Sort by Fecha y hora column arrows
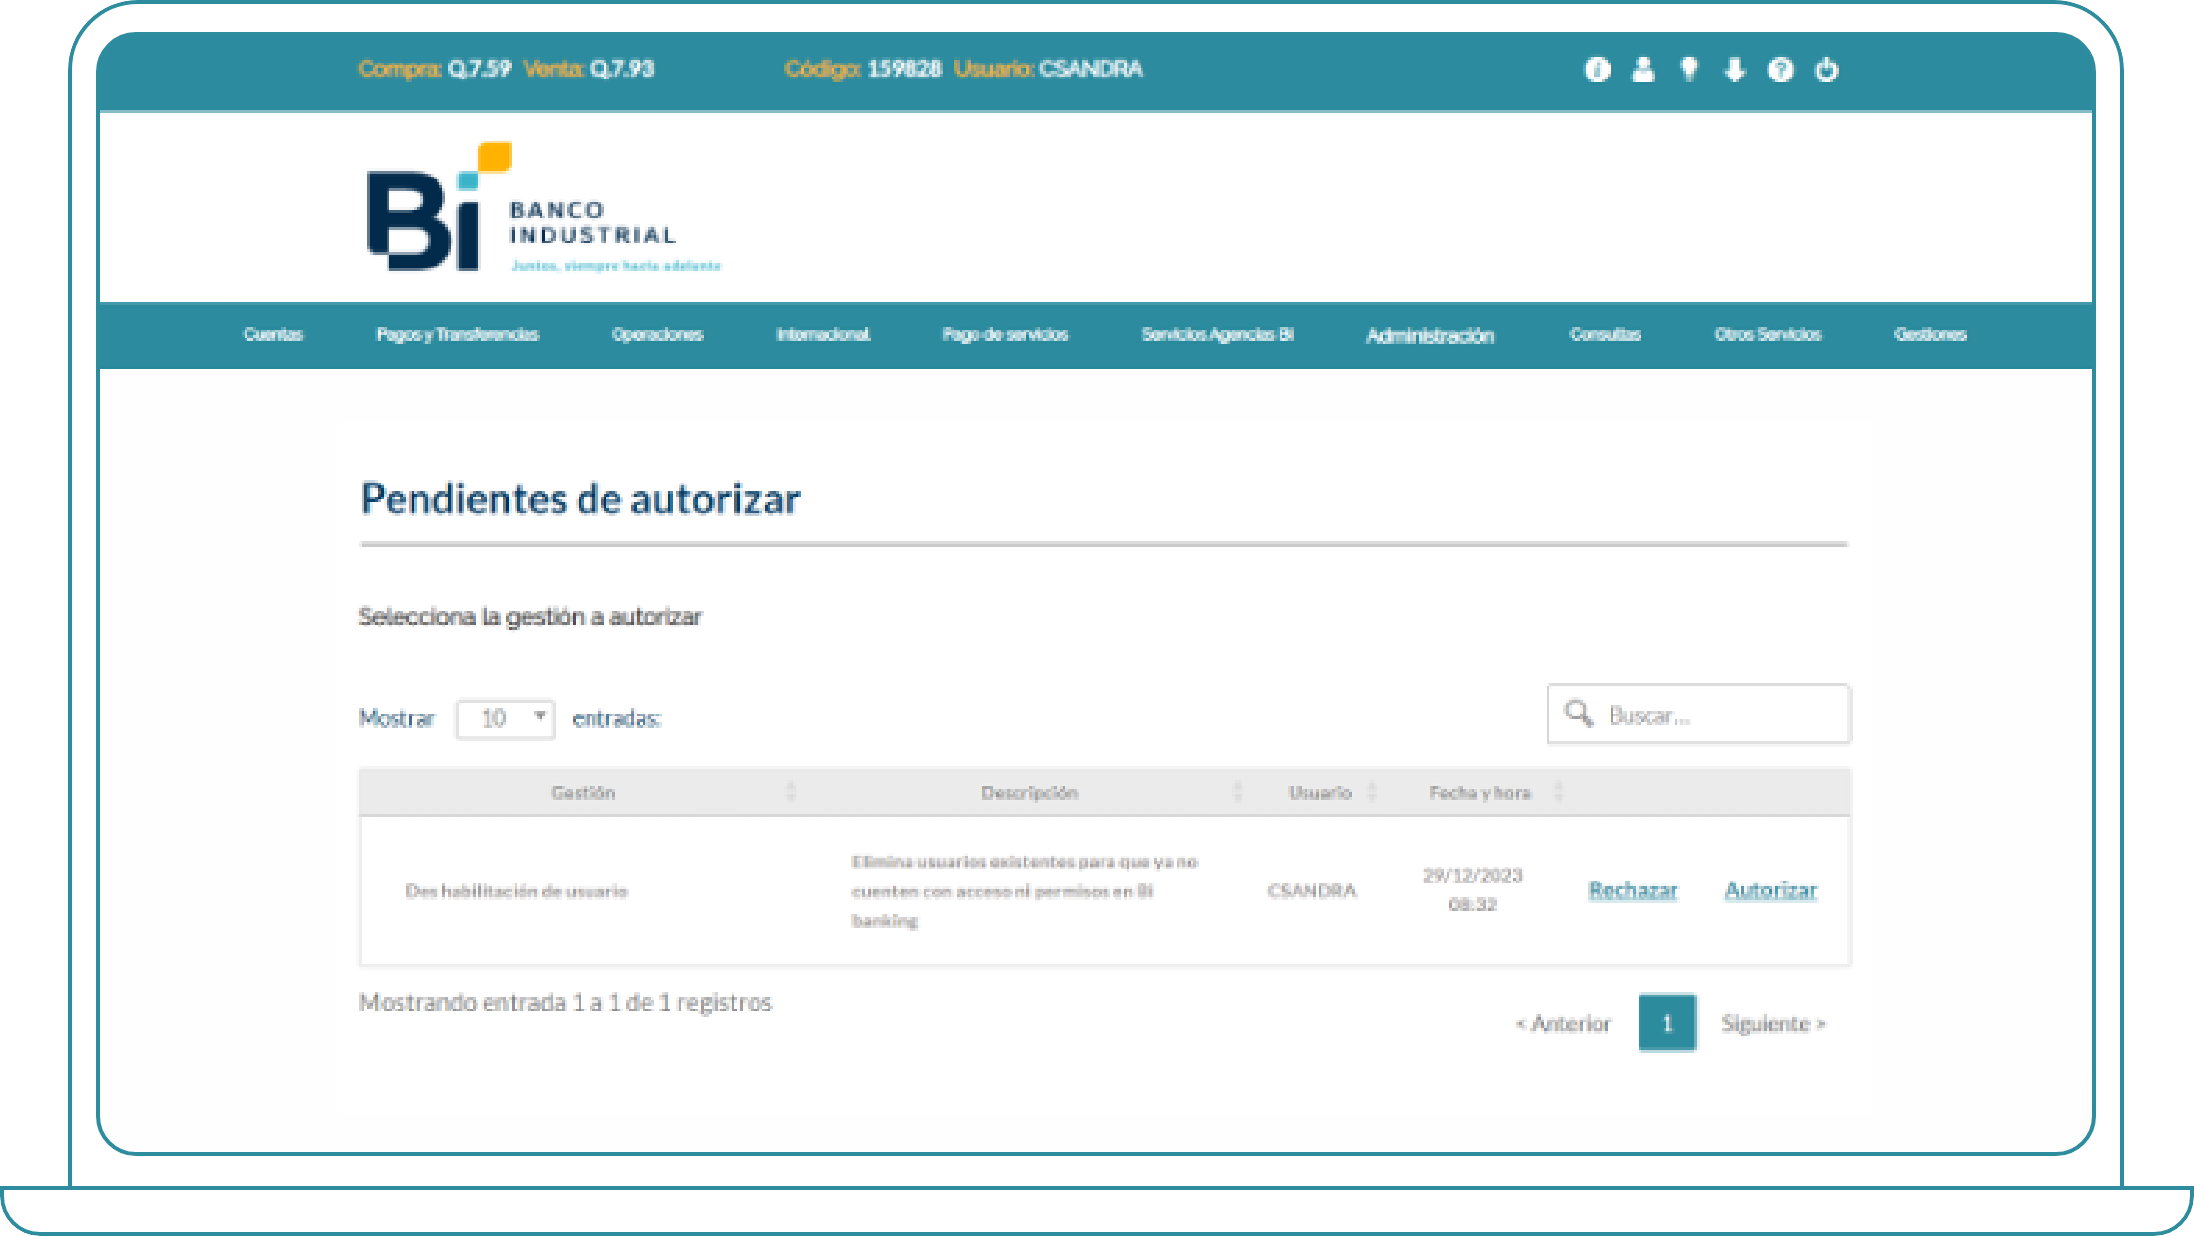 pyautogui.click(x=1558, y=792)
